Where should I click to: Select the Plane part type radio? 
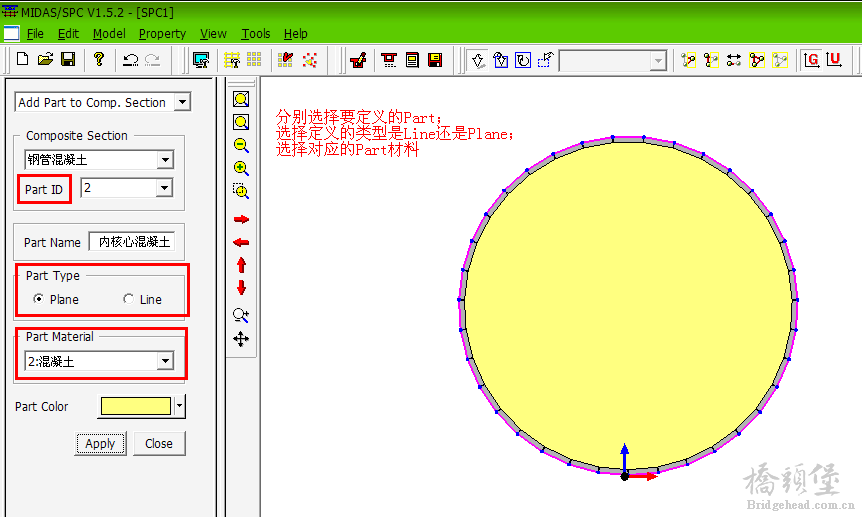pyautogui.click(x=38, y=299)
